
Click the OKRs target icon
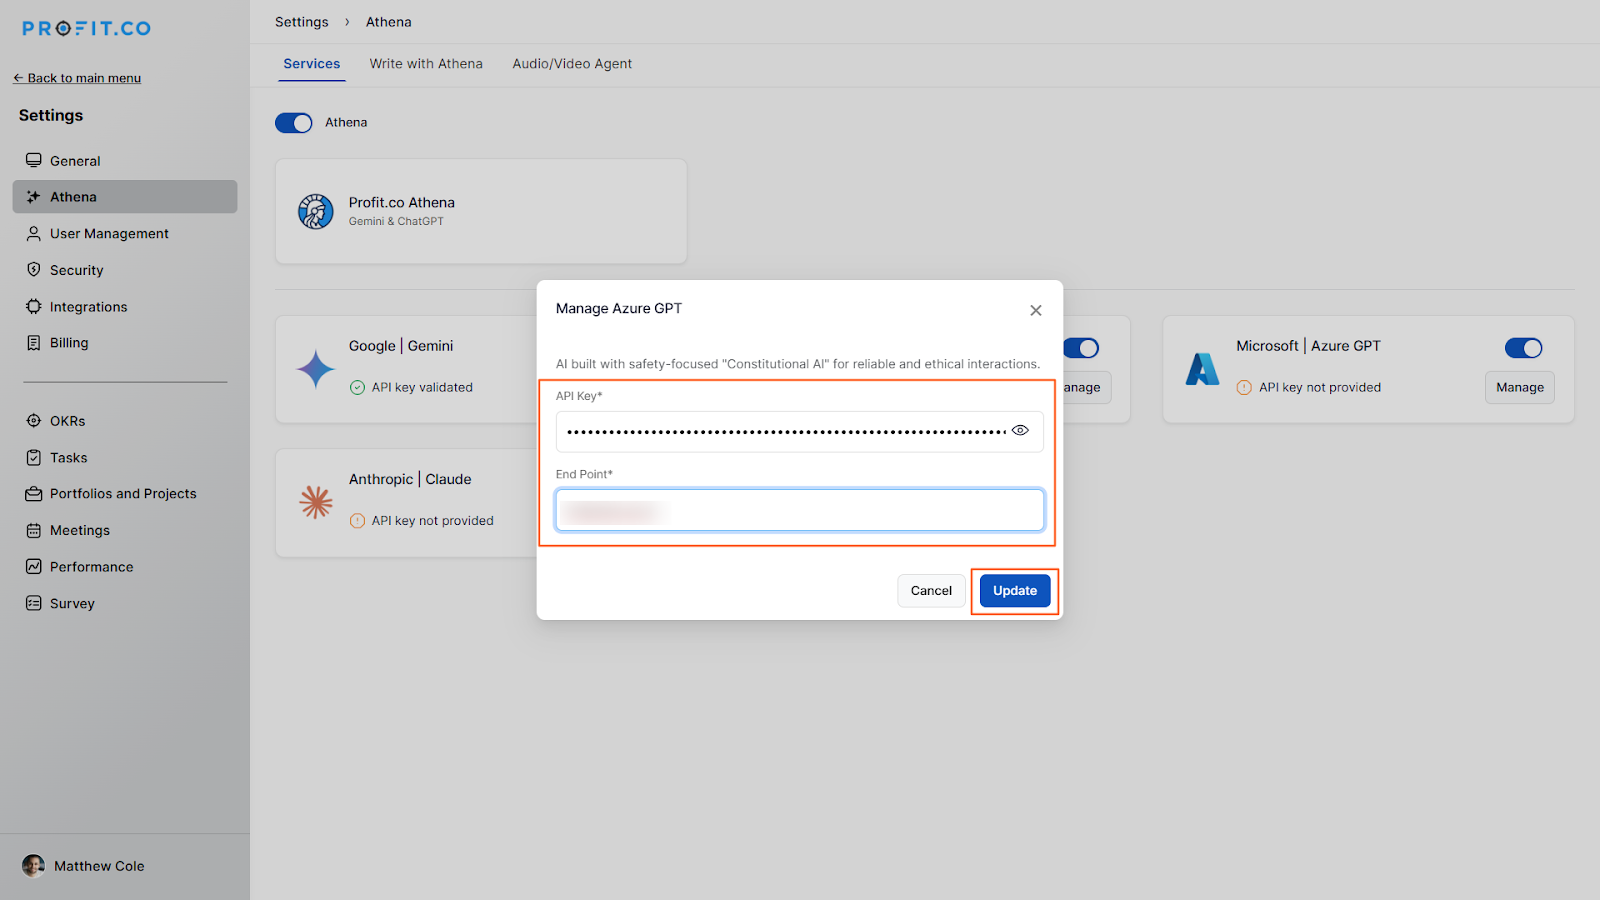34,421
